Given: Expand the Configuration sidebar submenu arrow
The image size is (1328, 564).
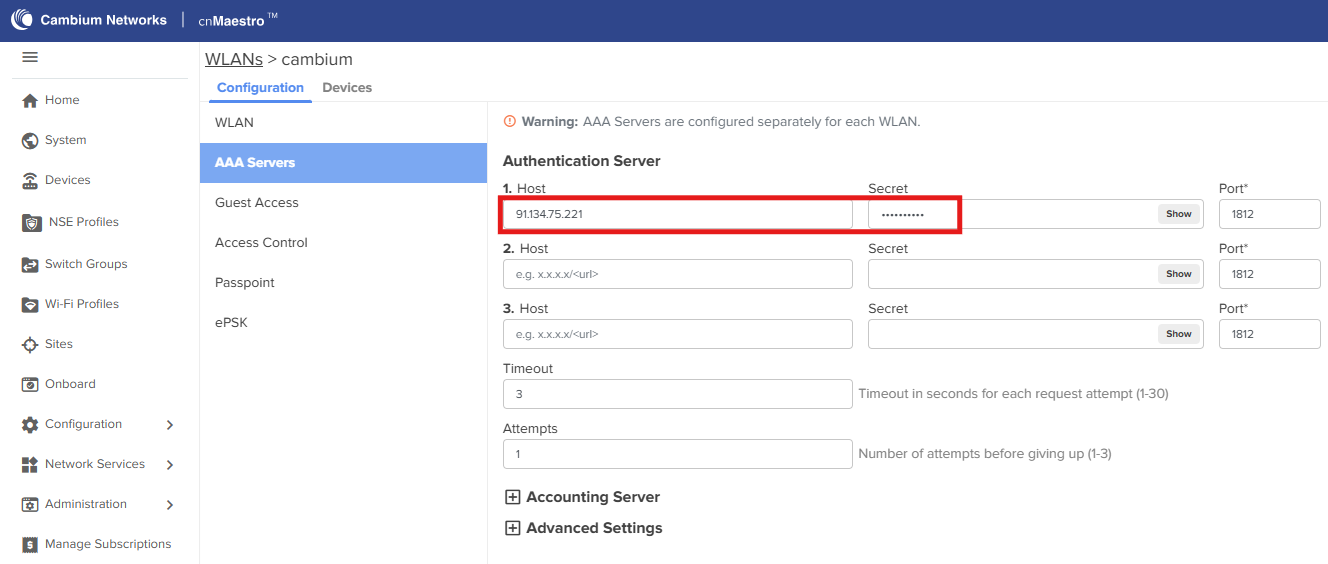Looking at the screenshot, I should pyautogui.click(x=170, y=425).
